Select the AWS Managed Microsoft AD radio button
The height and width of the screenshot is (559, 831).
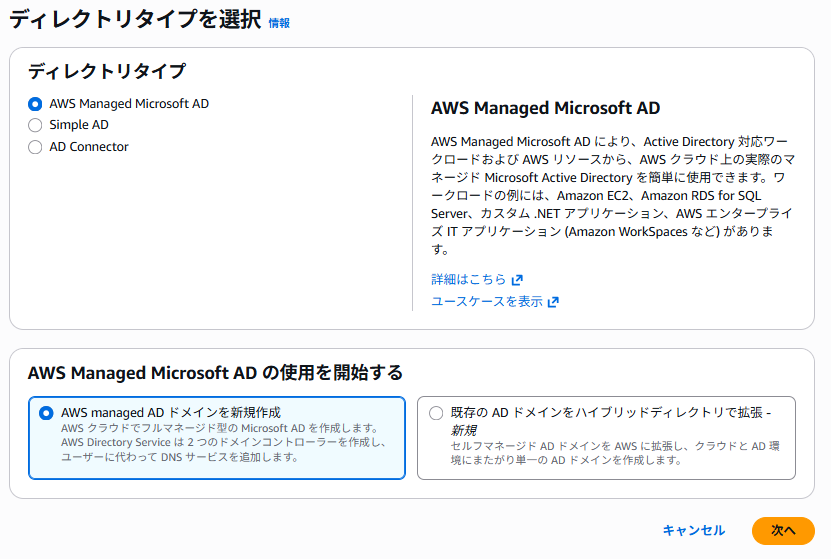(36, 104)
